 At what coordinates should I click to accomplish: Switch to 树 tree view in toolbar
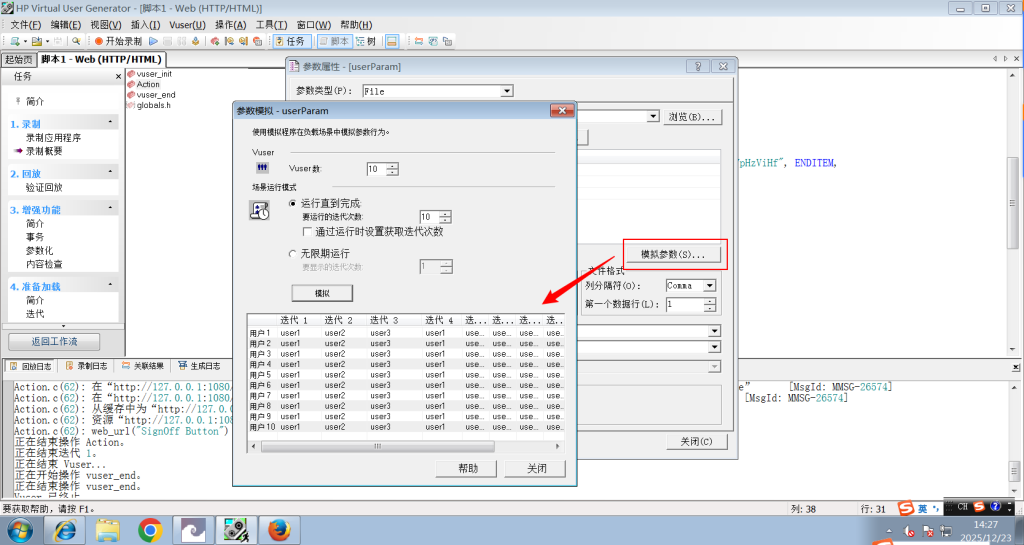point(365,41)
